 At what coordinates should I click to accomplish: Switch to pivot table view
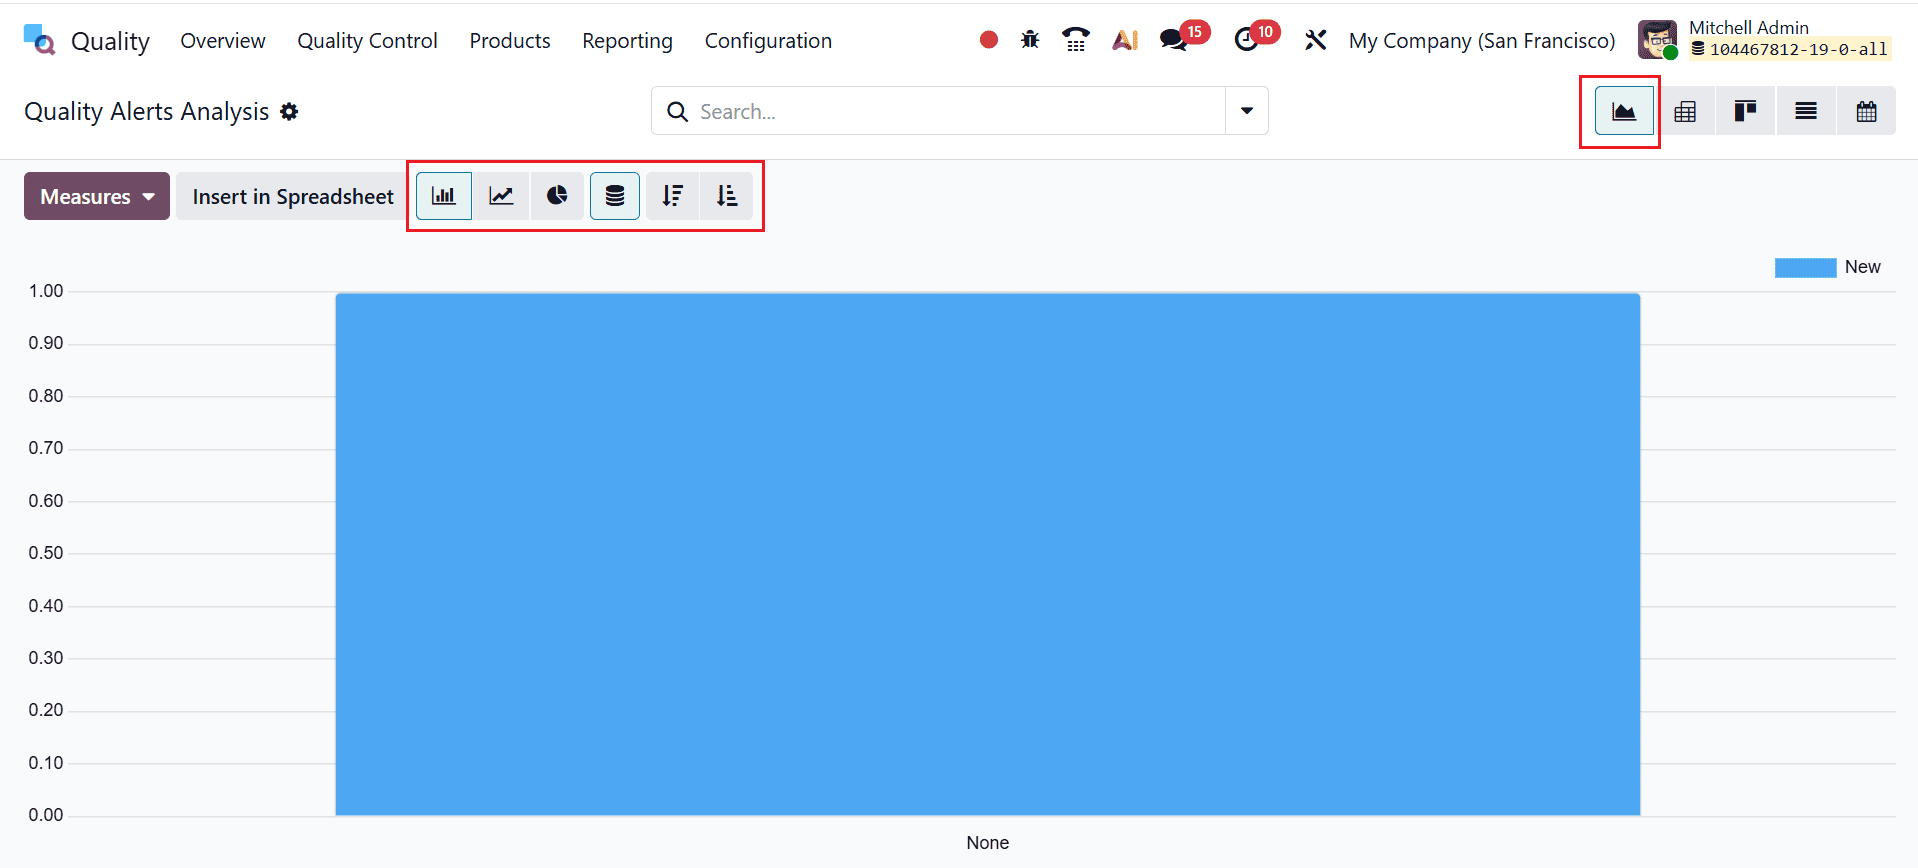tap(1685, 111)
